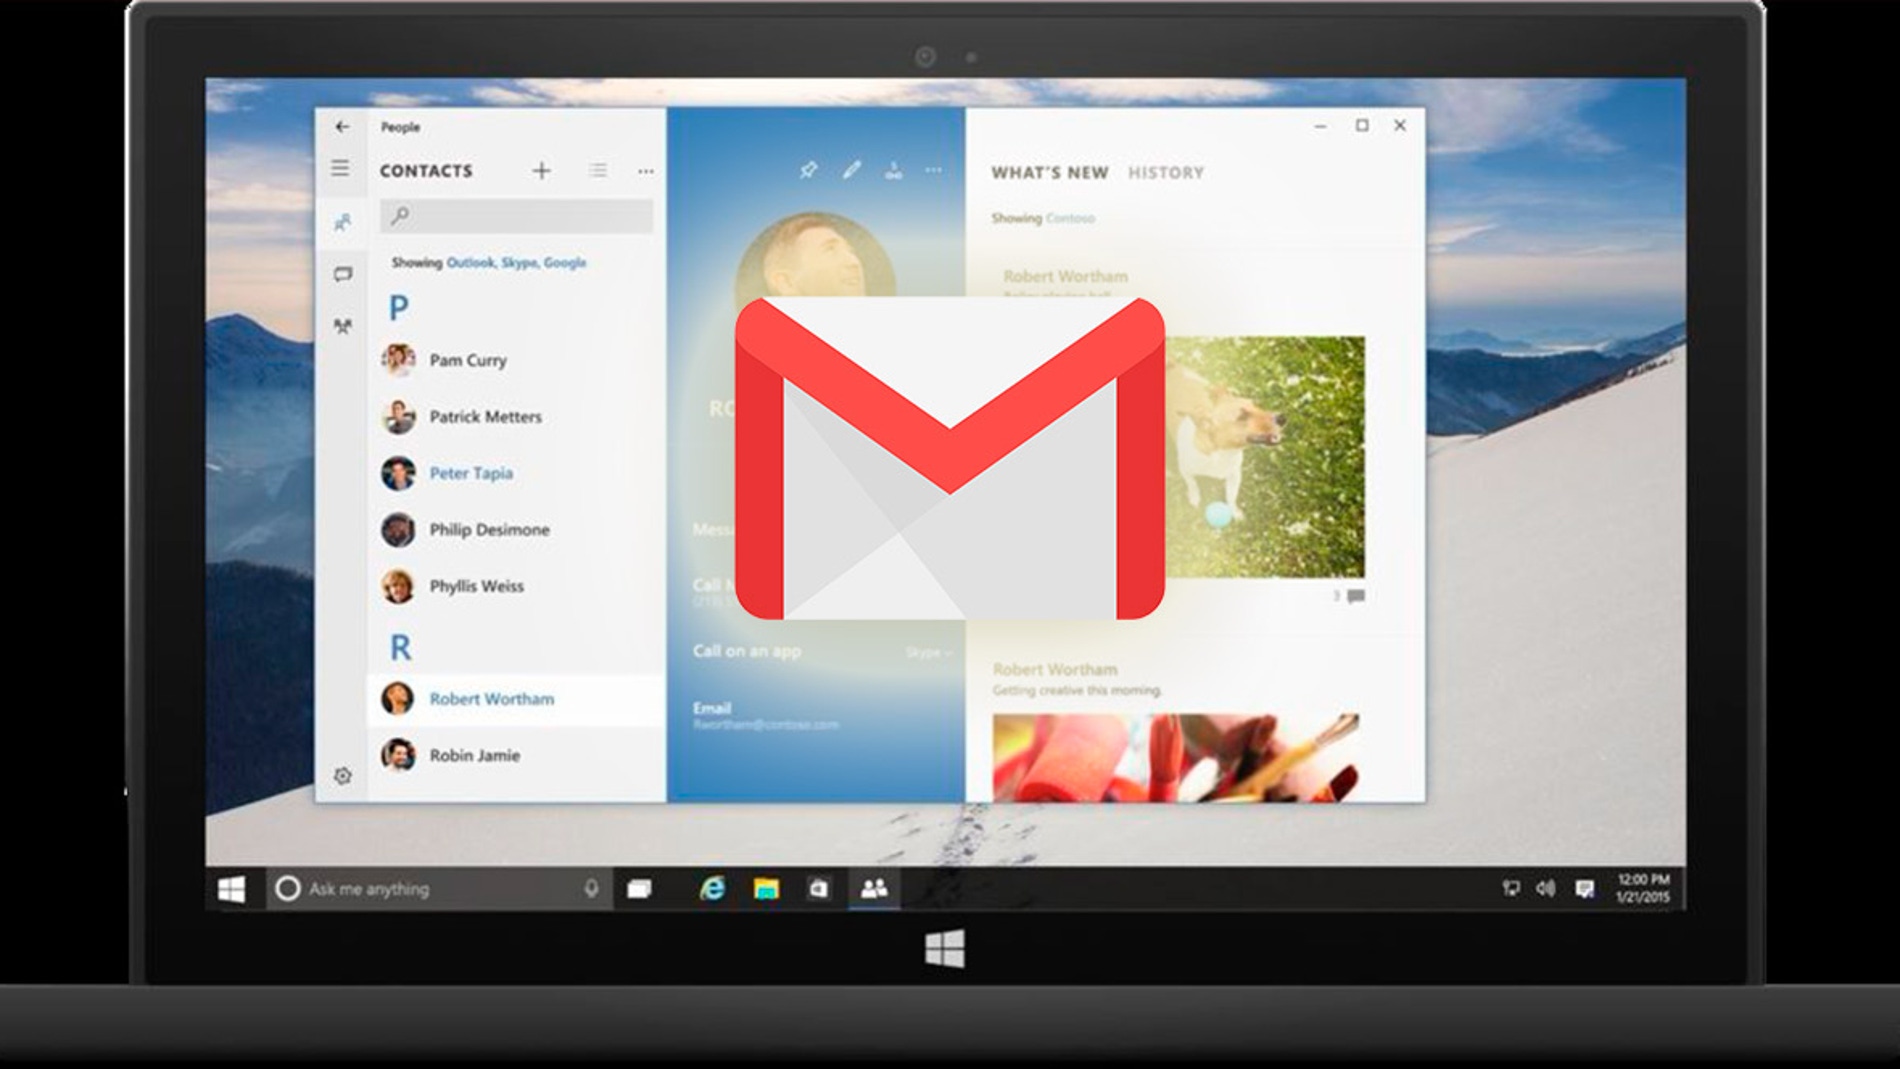Select contact Pam Curry
Screen dimensions: 1900x1069
(515, 360)
